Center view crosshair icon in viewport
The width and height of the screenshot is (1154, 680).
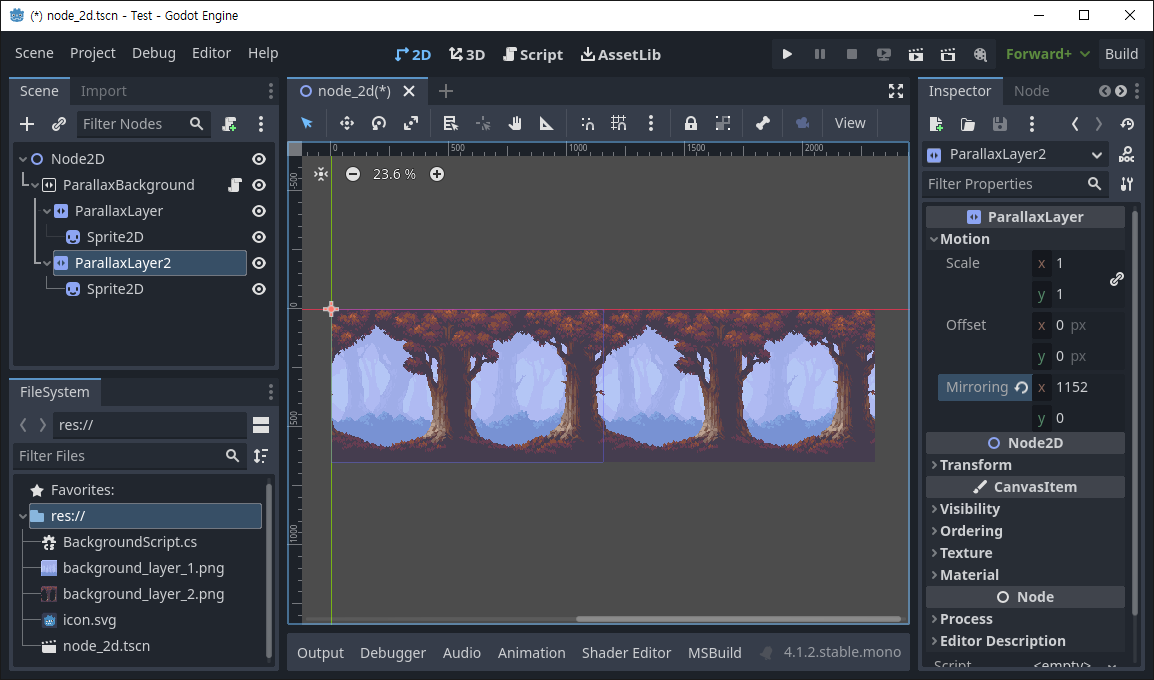click(x=321, y=174)
